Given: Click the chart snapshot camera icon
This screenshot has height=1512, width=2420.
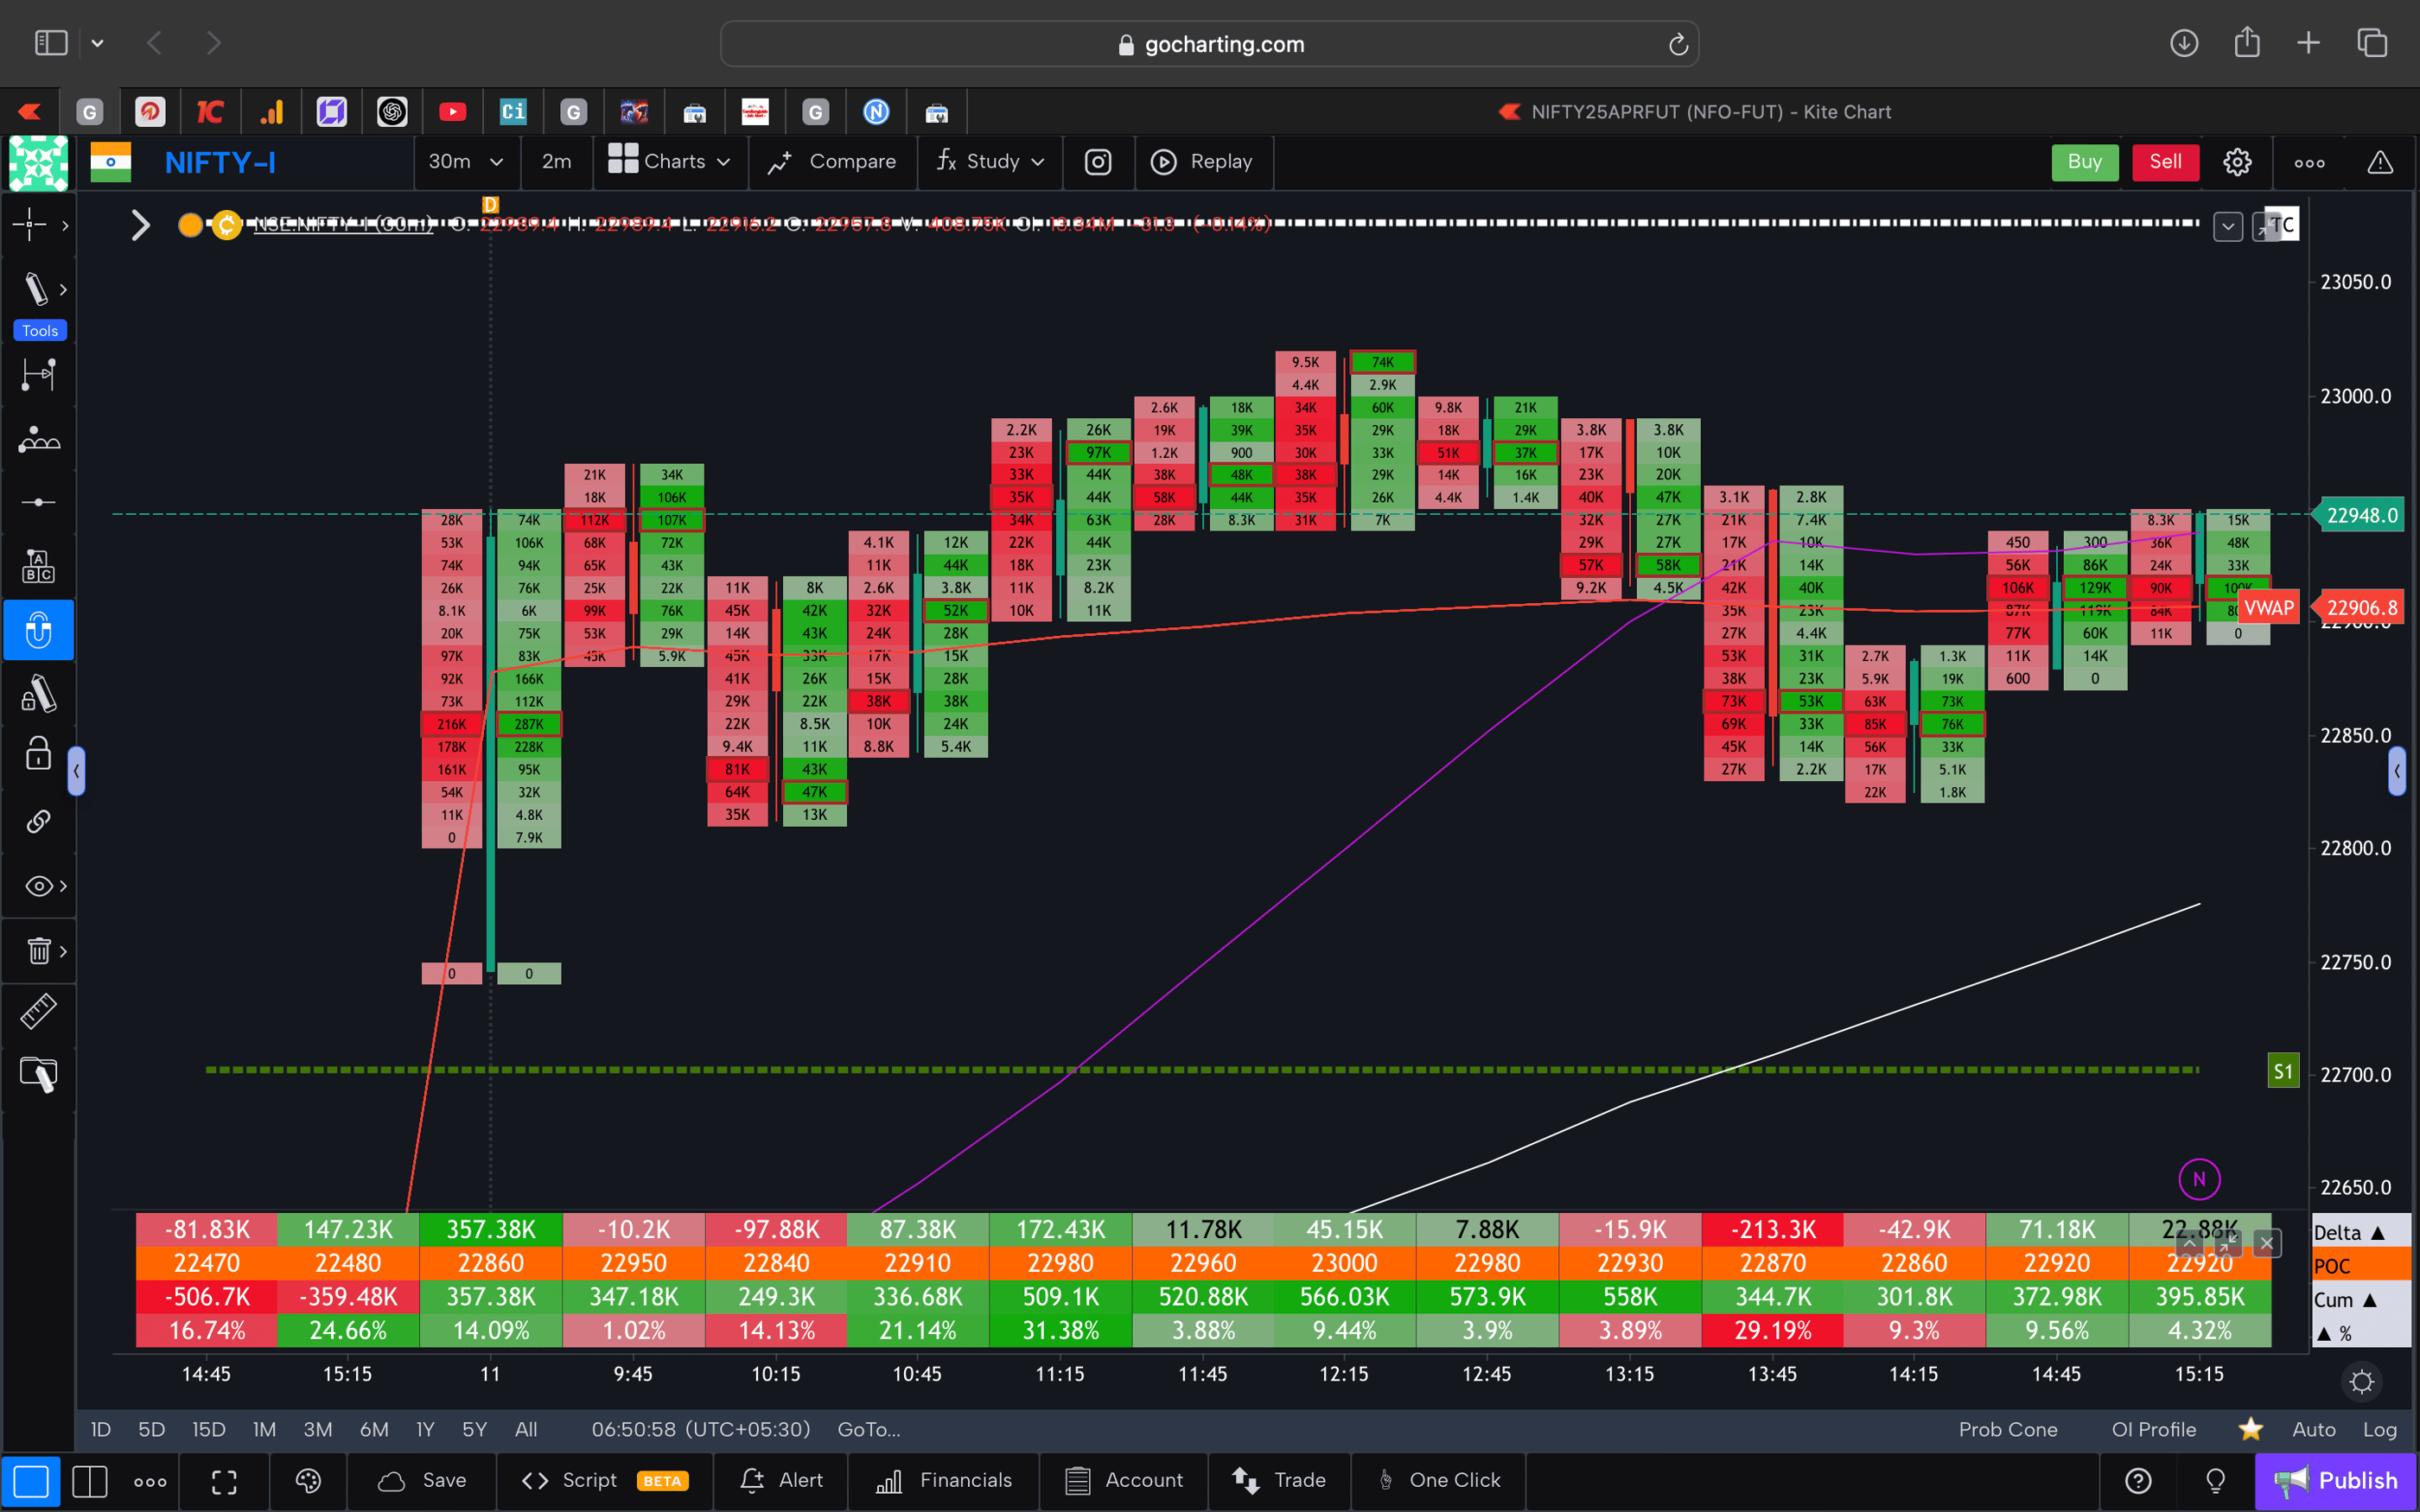Looking at the screenshot, I should [x=1097, y=161].
